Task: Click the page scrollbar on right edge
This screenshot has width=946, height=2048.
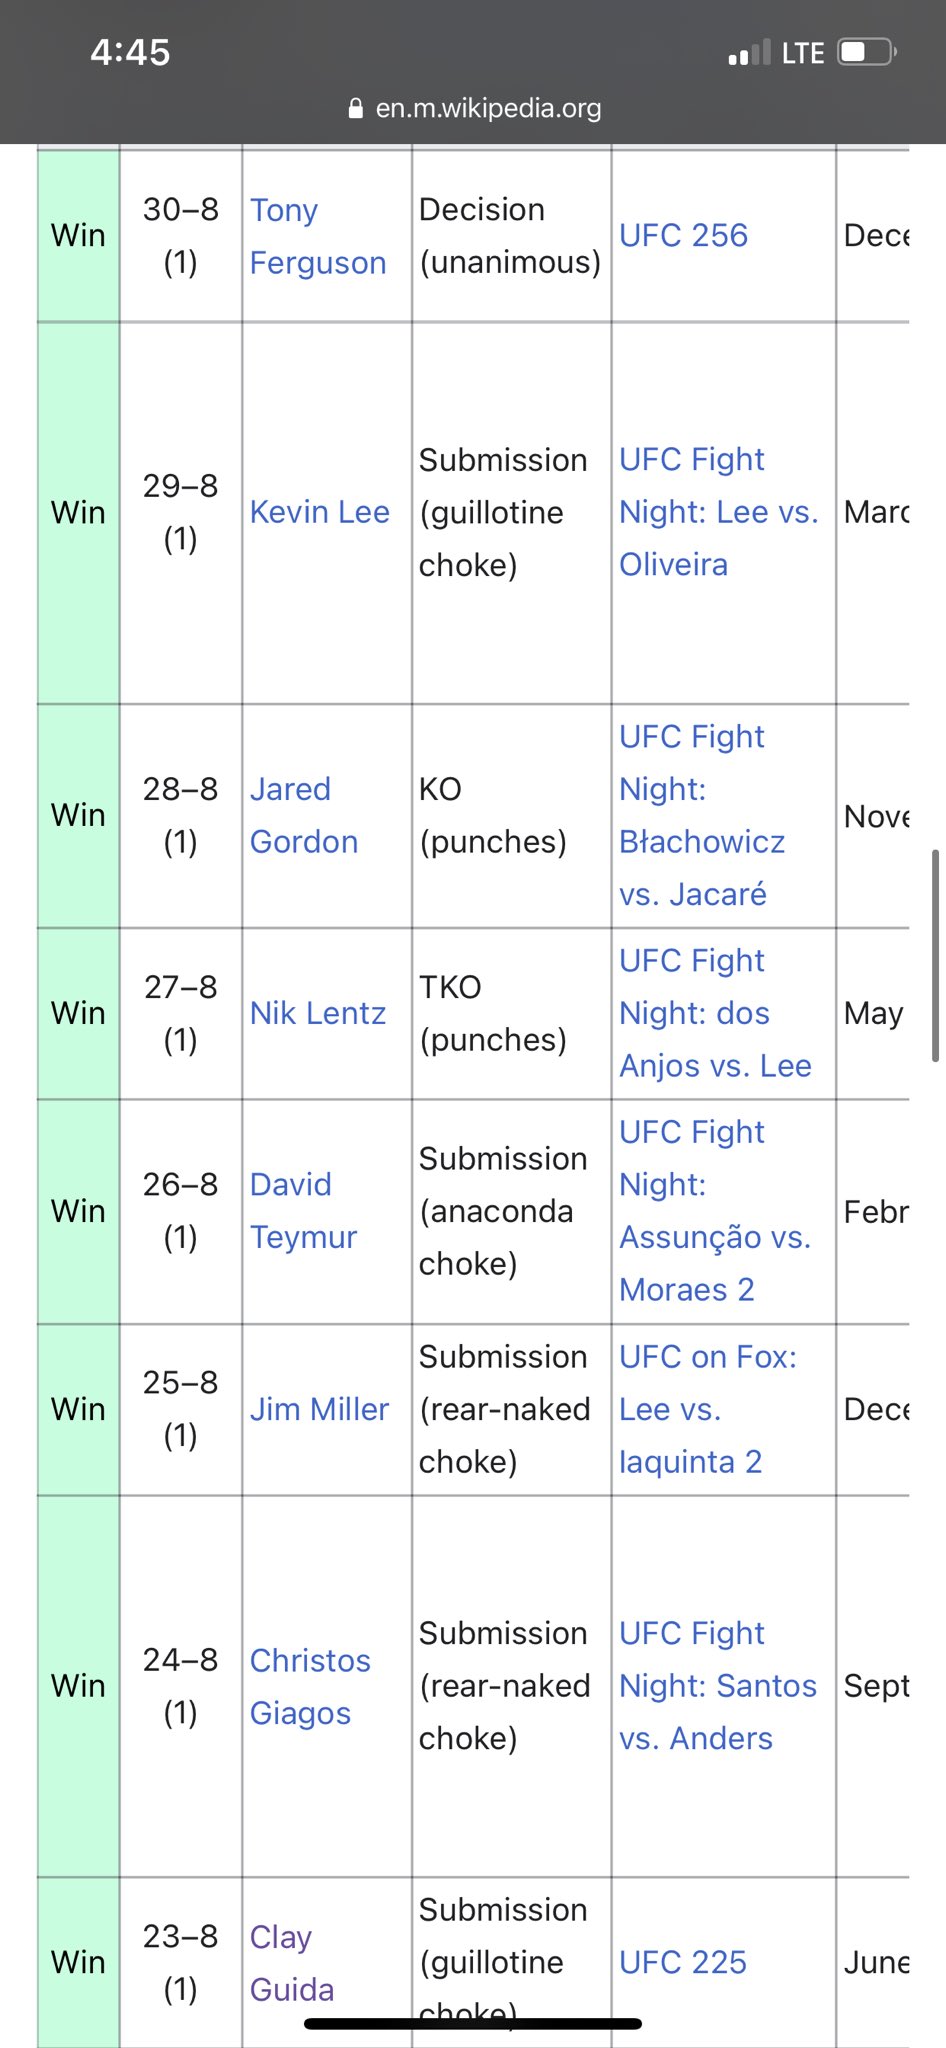Action: [x=935, y=955]
